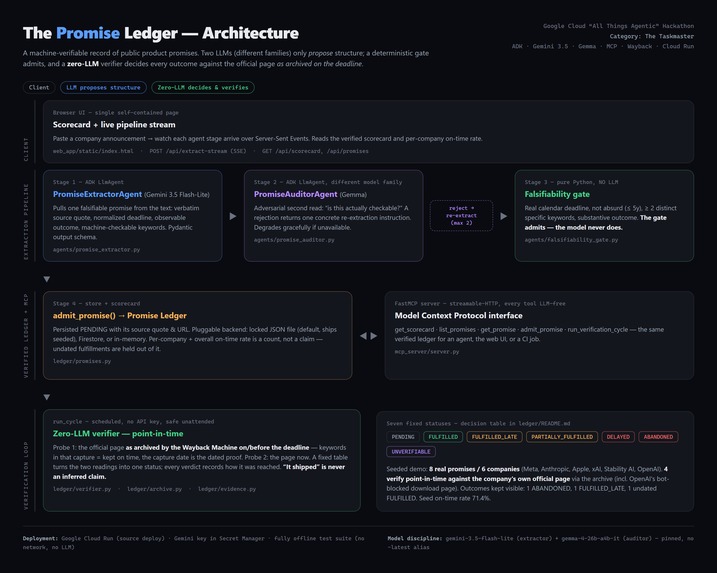Click the agents/promise_auditor.py file path
Screen dimensions: 717x573
294,240
